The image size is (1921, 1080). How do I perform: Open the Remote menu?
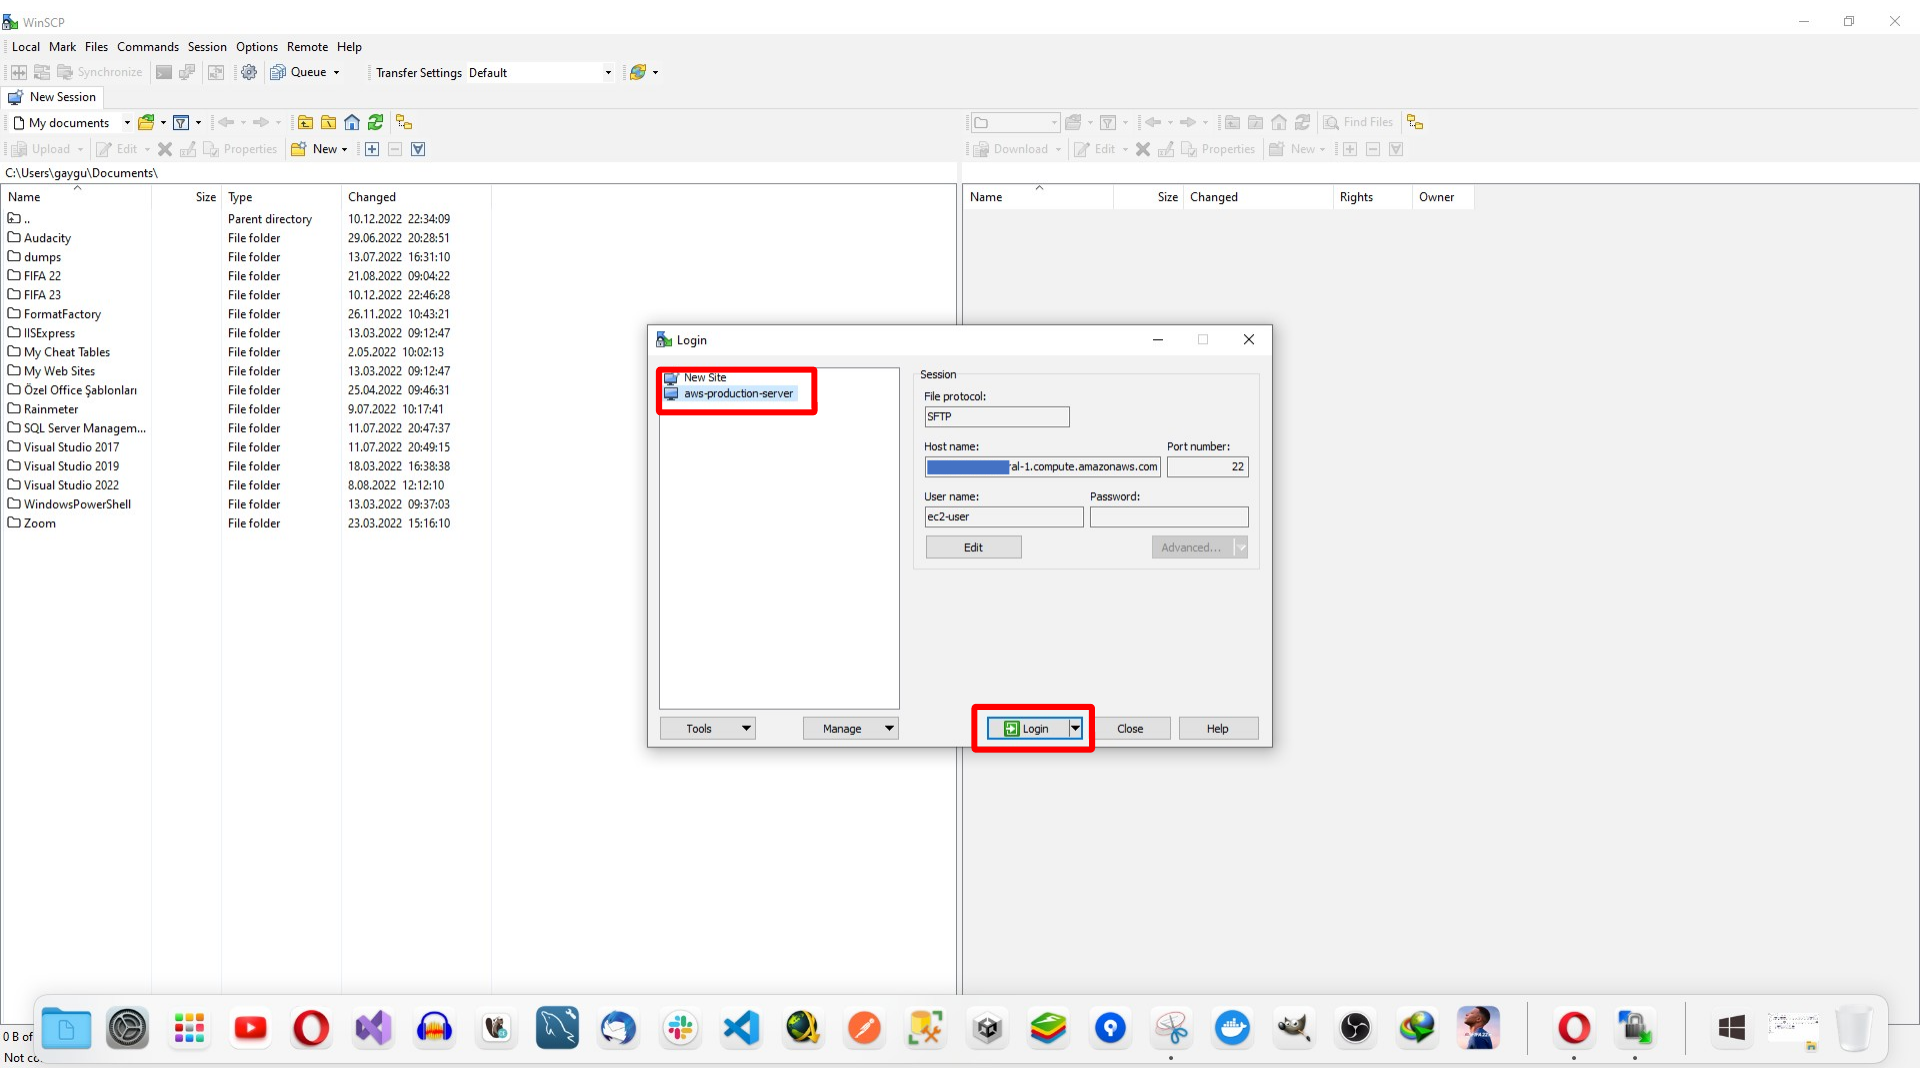click(307, 47)
